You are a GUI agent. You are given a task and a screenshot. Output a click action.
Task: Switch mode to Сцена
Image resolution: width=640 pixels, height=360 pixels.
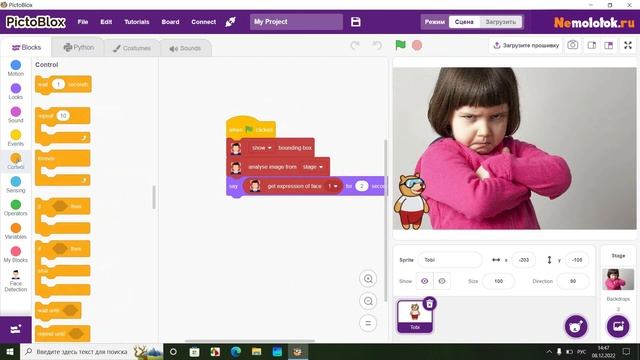(464, 22)
